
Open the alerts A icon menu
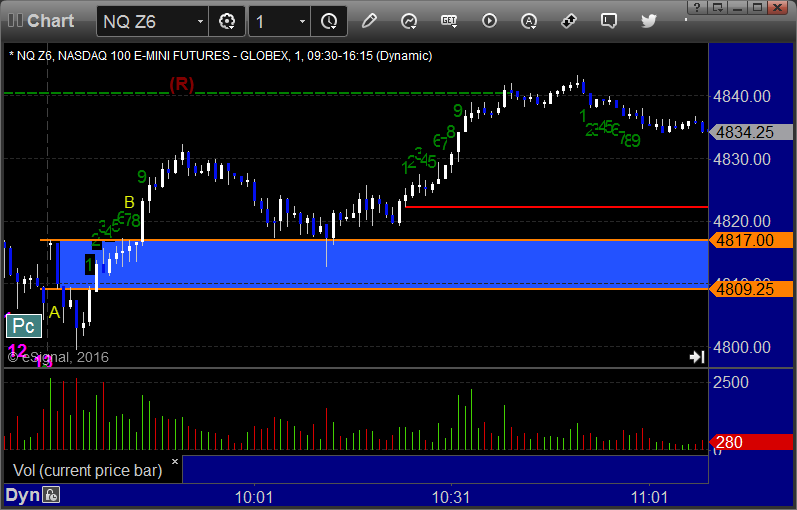tap(529, 21)
